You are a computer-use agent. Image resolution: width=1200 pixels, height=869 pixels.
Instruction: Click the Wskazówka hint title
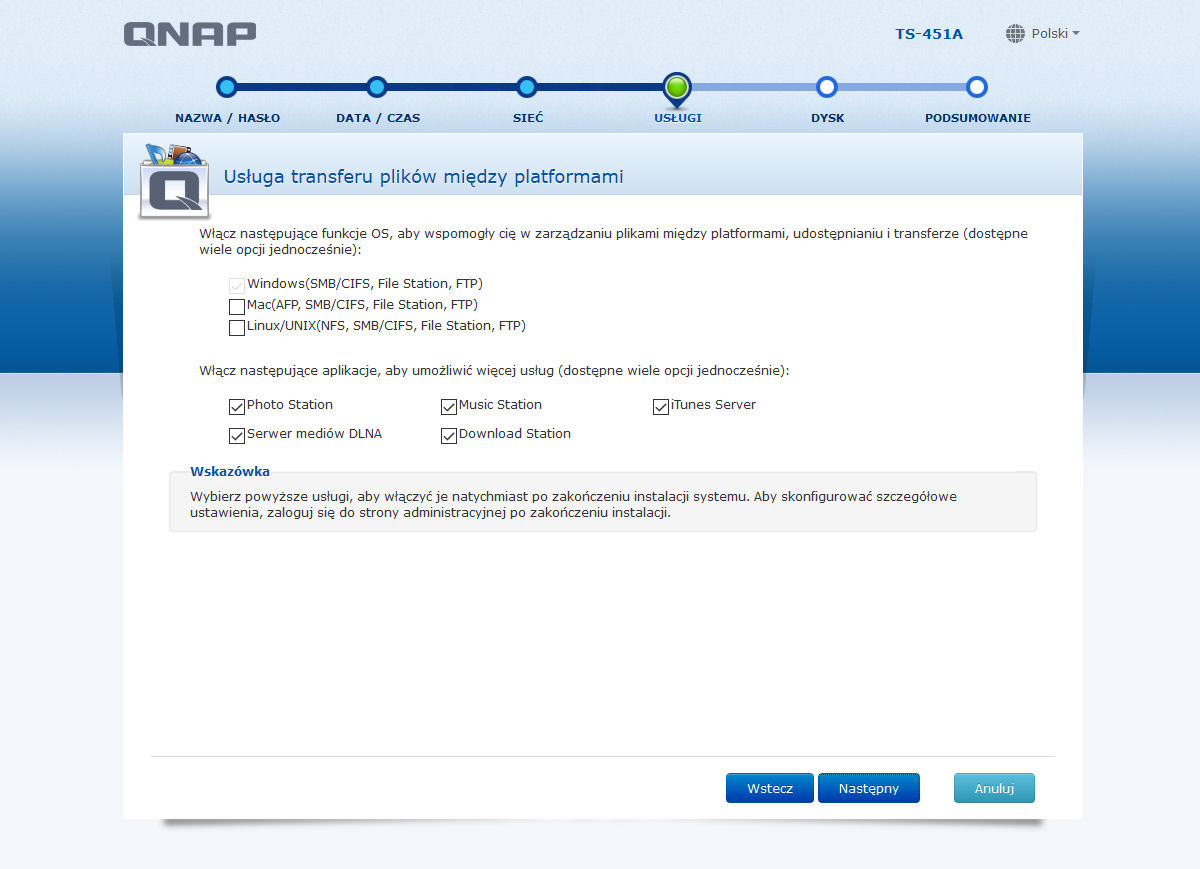(230, 472)
